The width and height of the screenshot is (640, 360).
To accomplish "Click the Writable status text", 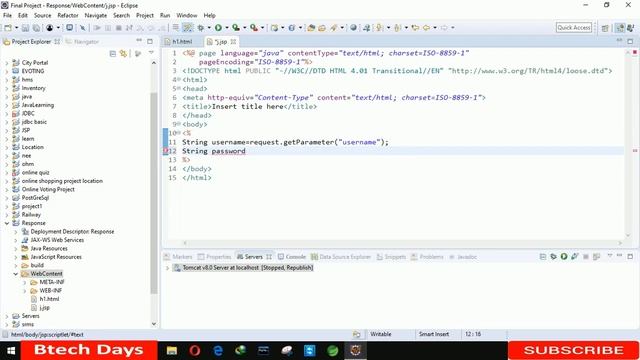I will coord(380,334).
